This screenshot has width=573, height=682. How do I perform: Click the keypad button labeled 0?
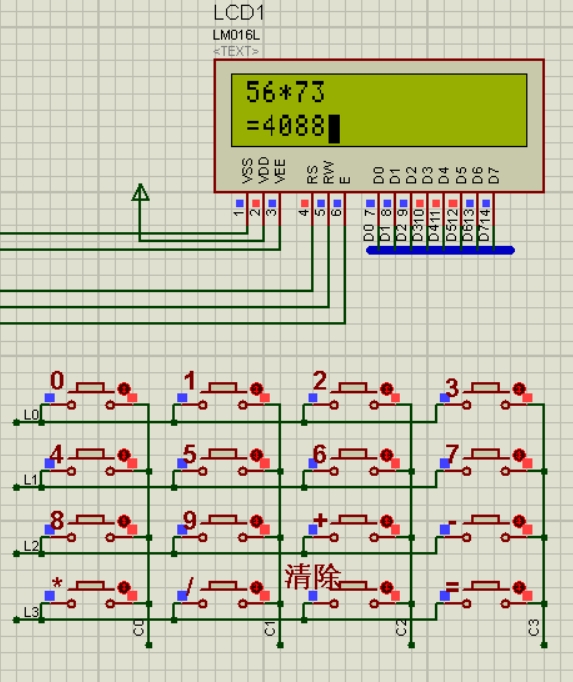(x=90, y=388)
